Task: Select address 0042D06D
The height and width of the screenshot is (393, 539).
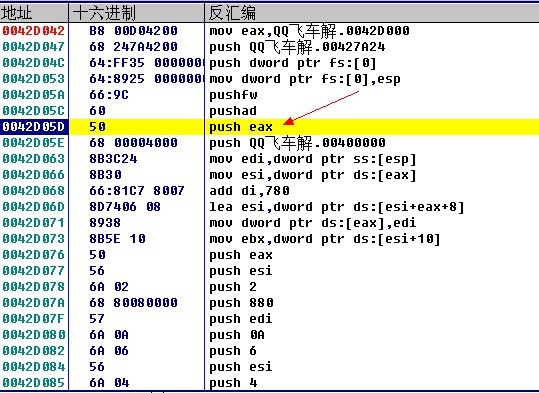Action: [x=33, y=207]
